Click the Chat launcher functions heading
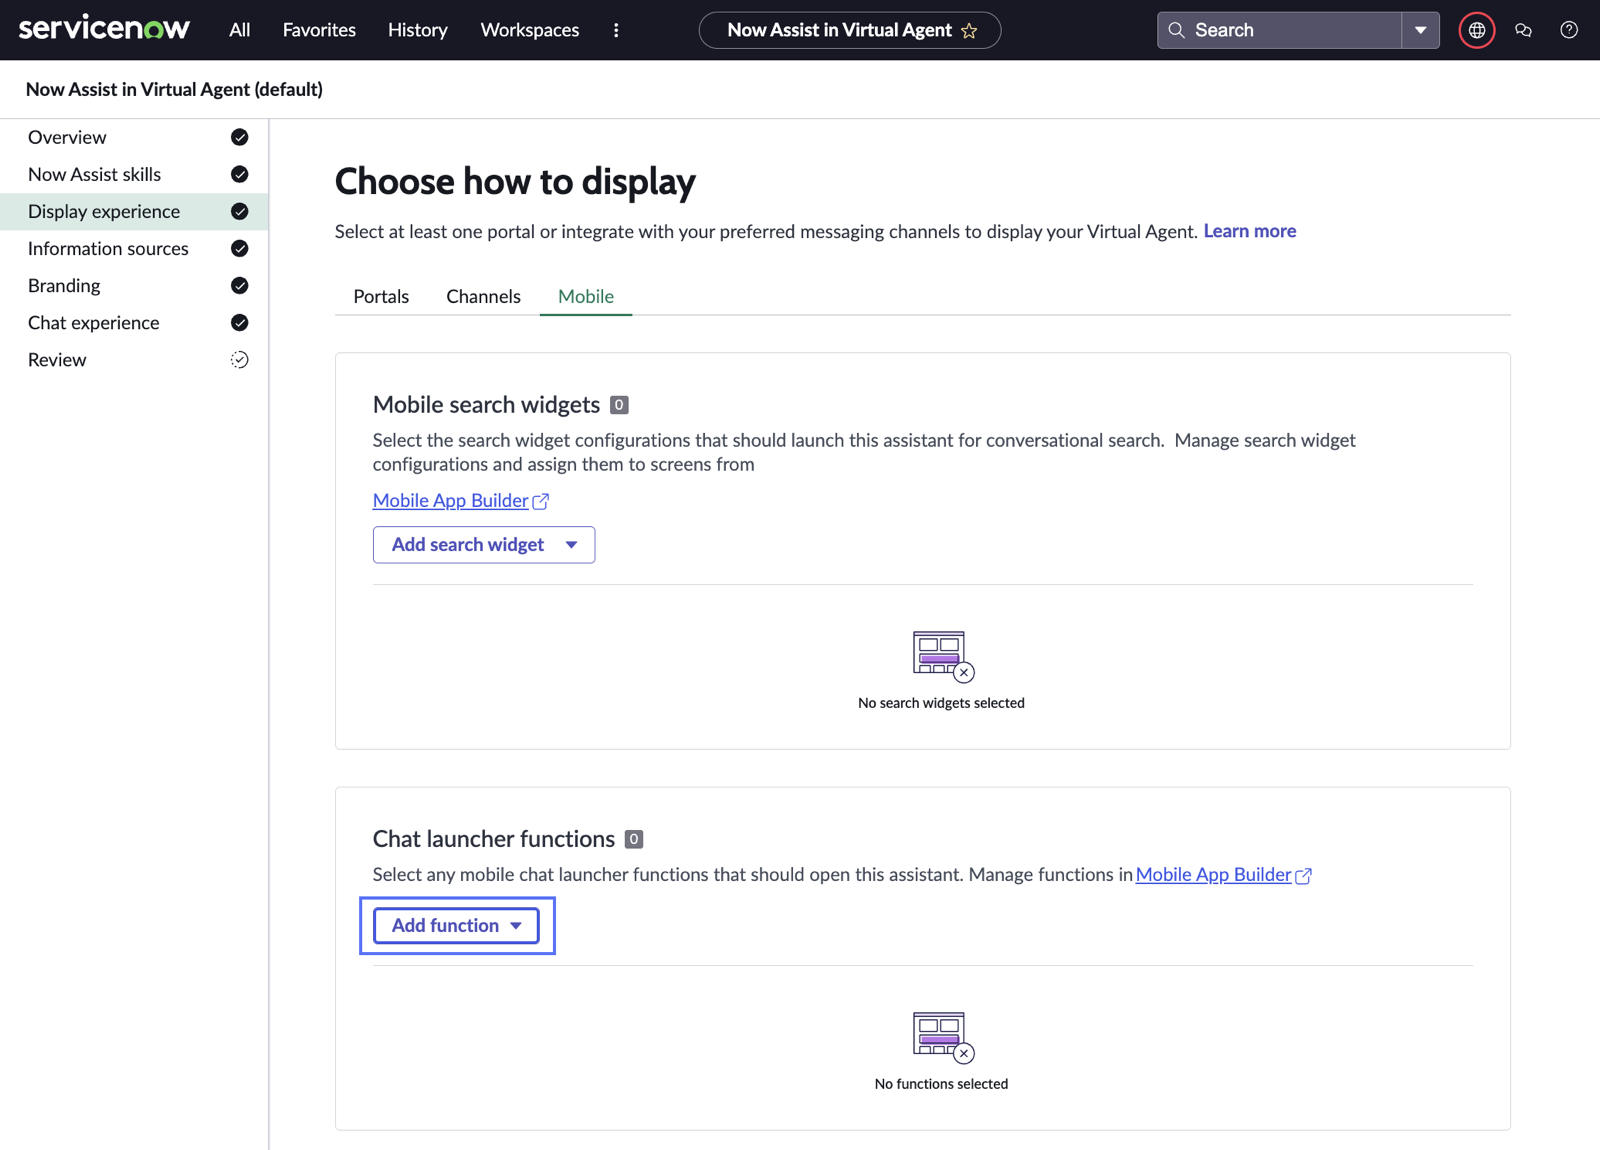1600x1150 pixels. point(494,838)
